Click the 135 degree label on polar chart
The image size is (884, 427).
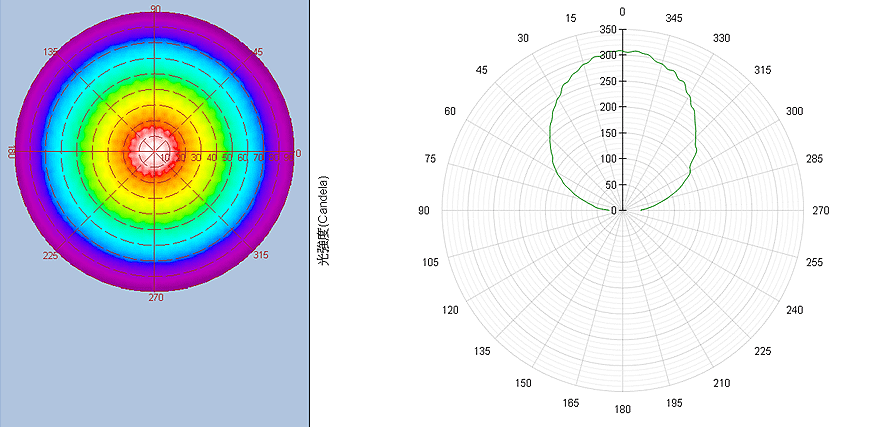482,351
